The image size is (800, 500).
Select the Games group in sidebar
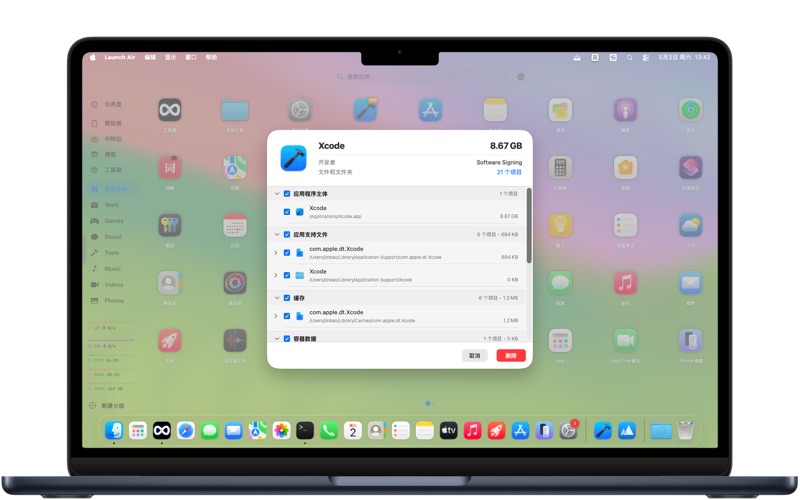coord(107,221)
